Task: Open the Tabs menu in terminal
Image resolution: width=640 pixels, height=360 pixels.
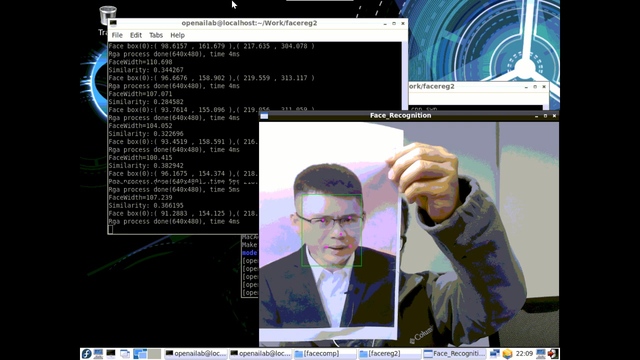Action: (x=156, y=35)
